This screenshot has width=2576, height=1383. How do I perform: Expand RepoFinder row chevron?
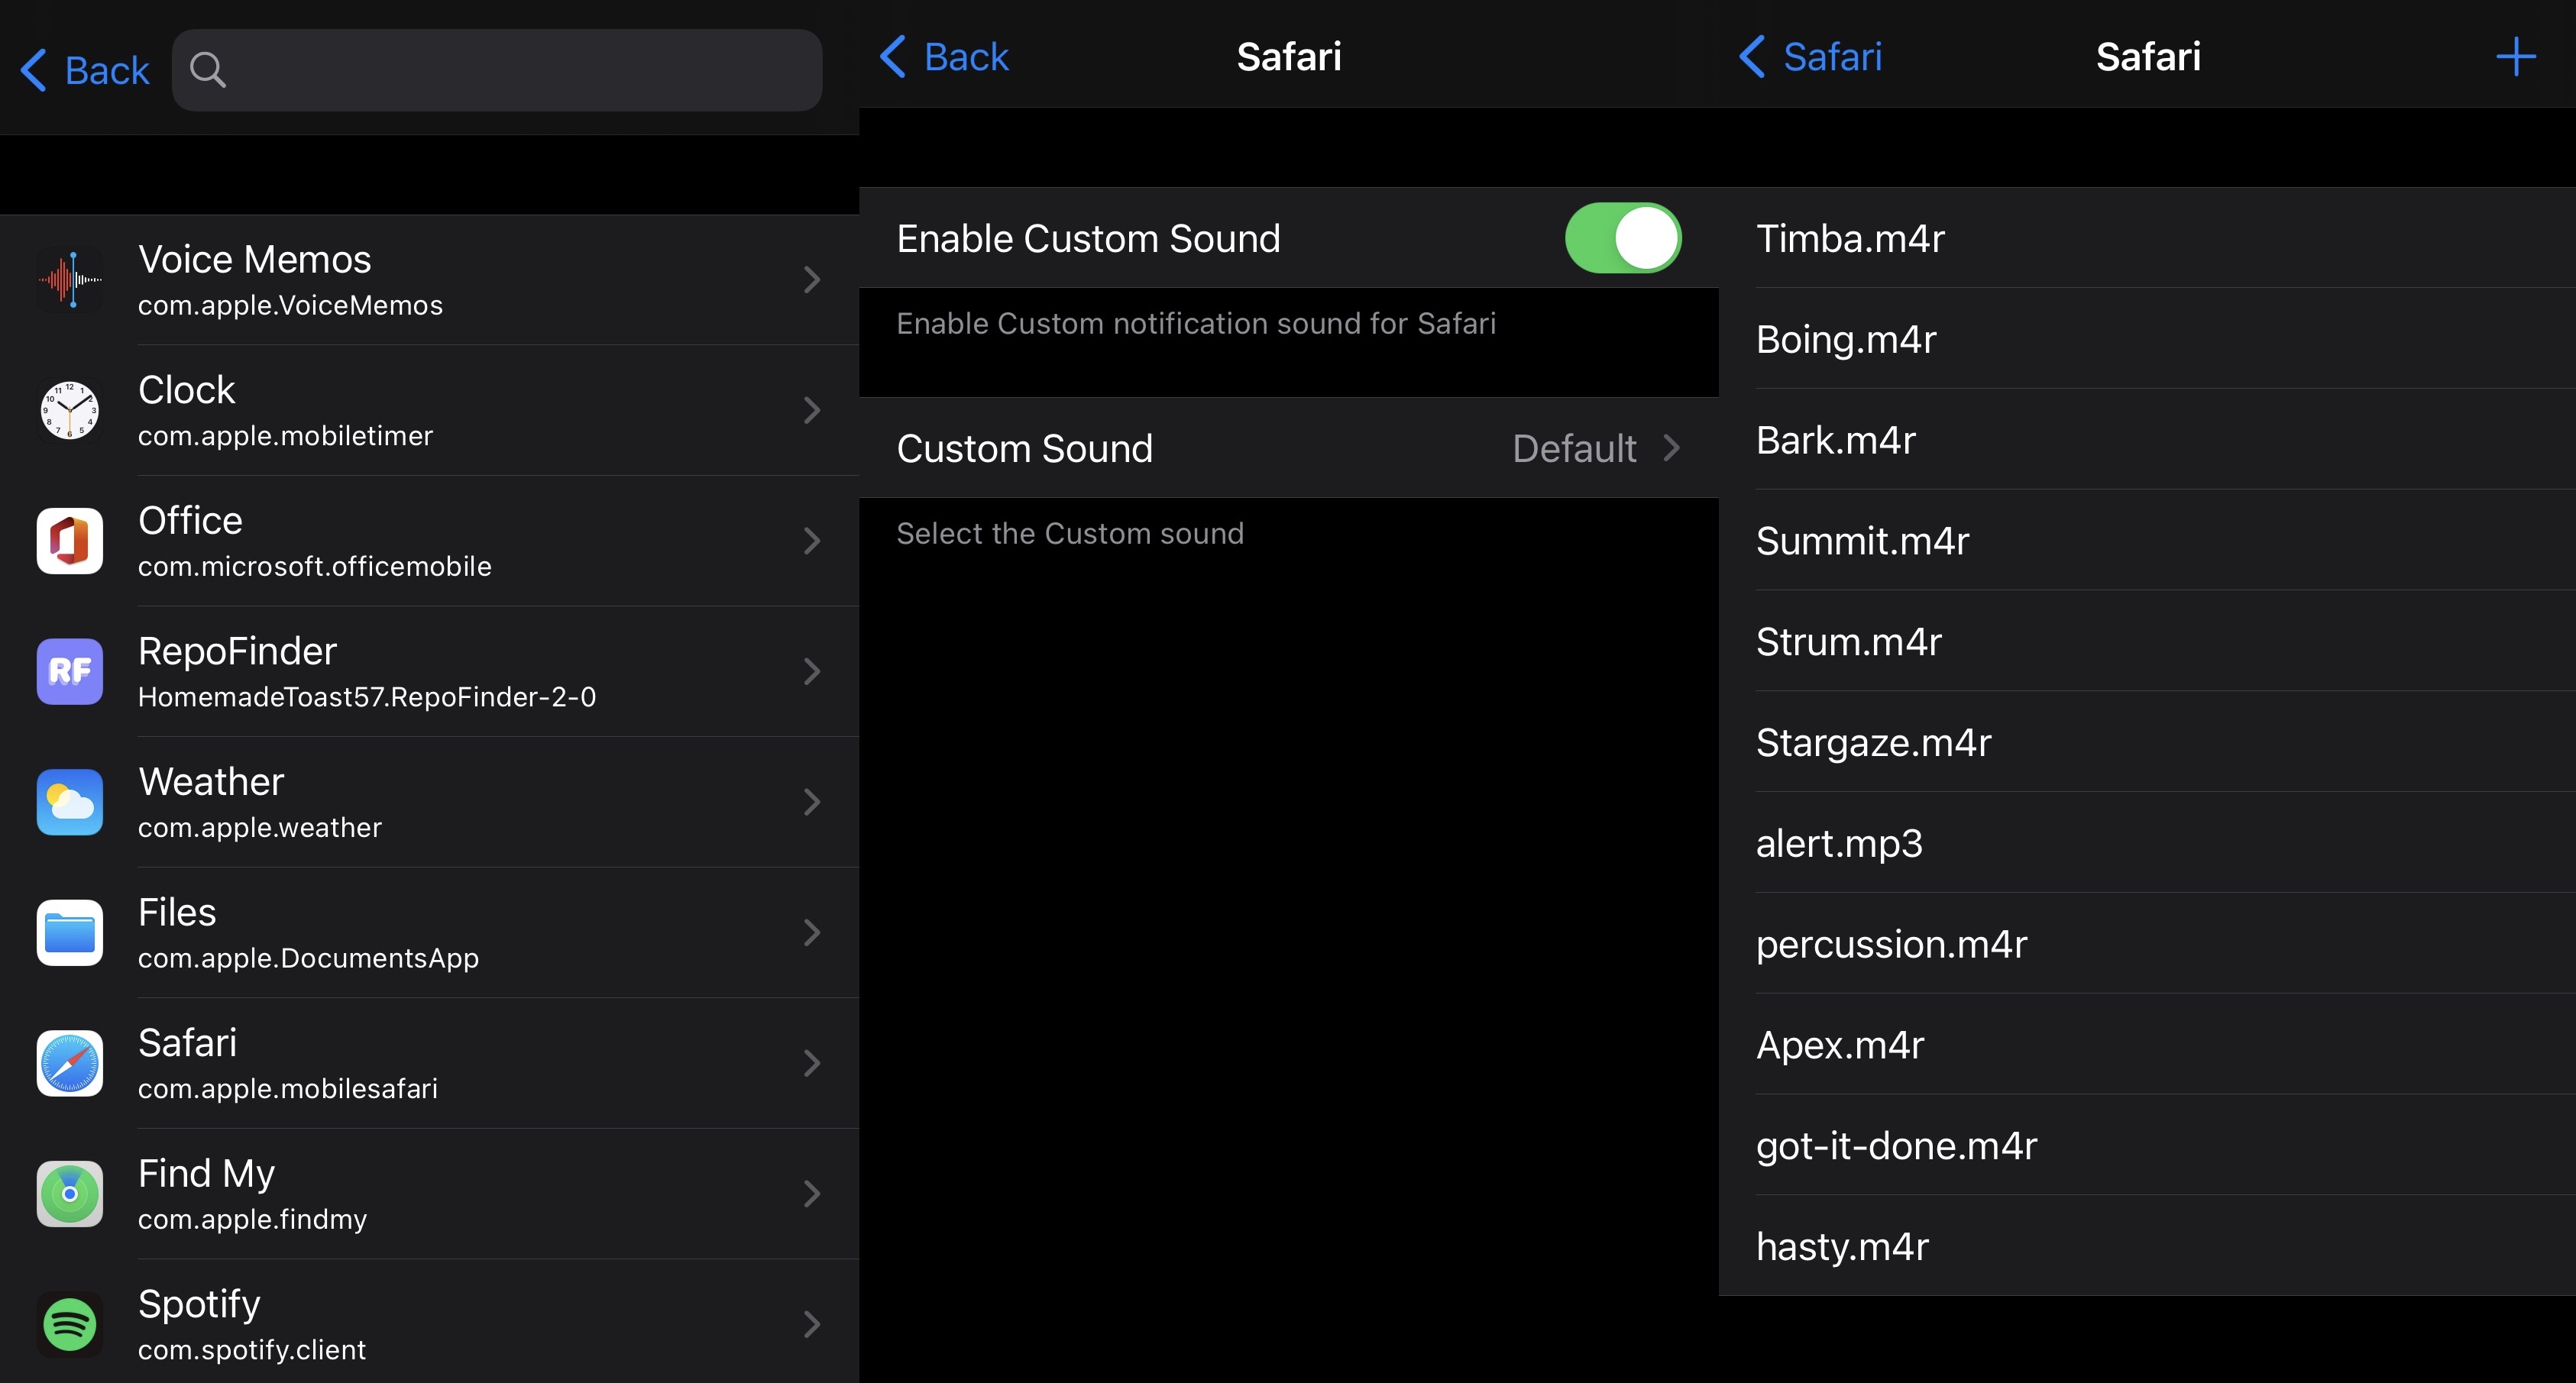point(812,671)
